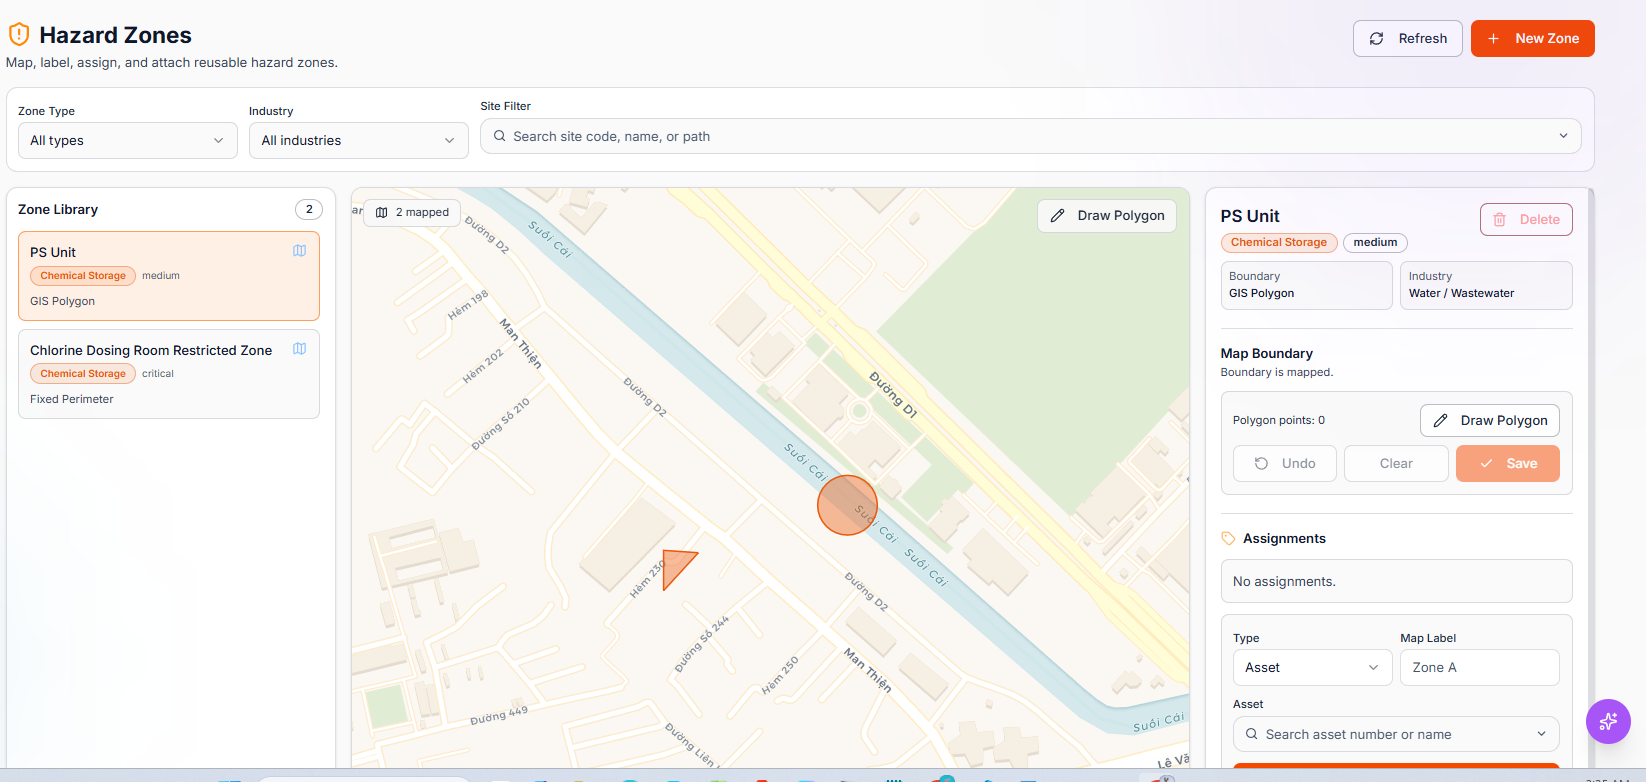
Task: Expand the Asset search dropdown chevron
Action: pyautogui.click(x=1541, y=734)
